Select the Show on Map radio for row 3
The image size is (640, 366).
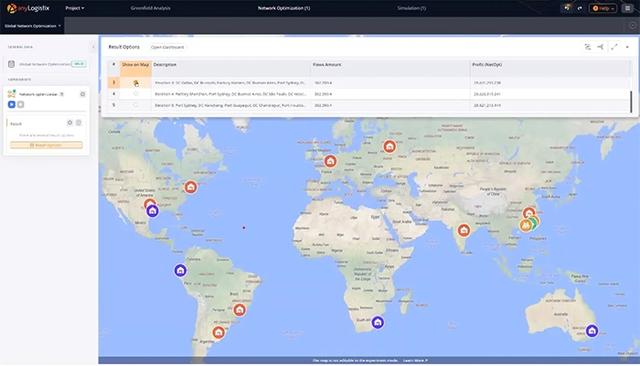click(136, 83)
